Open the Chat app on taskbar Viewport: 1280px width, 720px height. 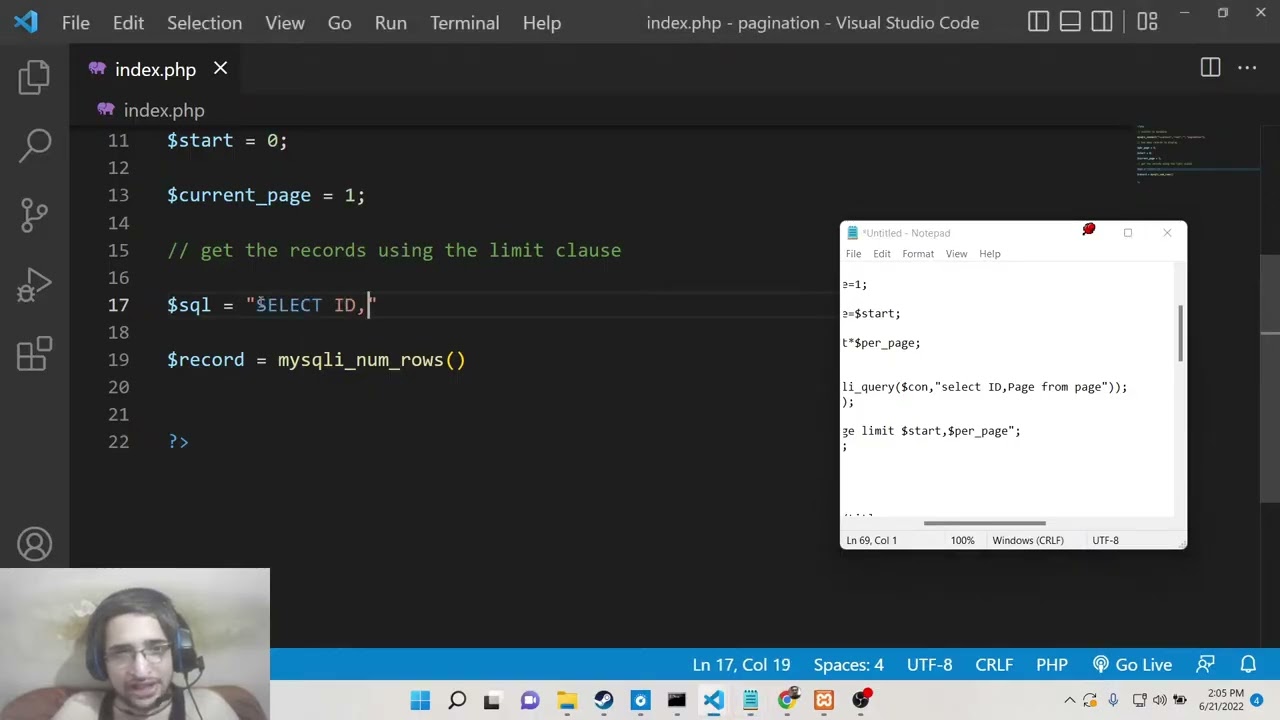tap(530, 700)
